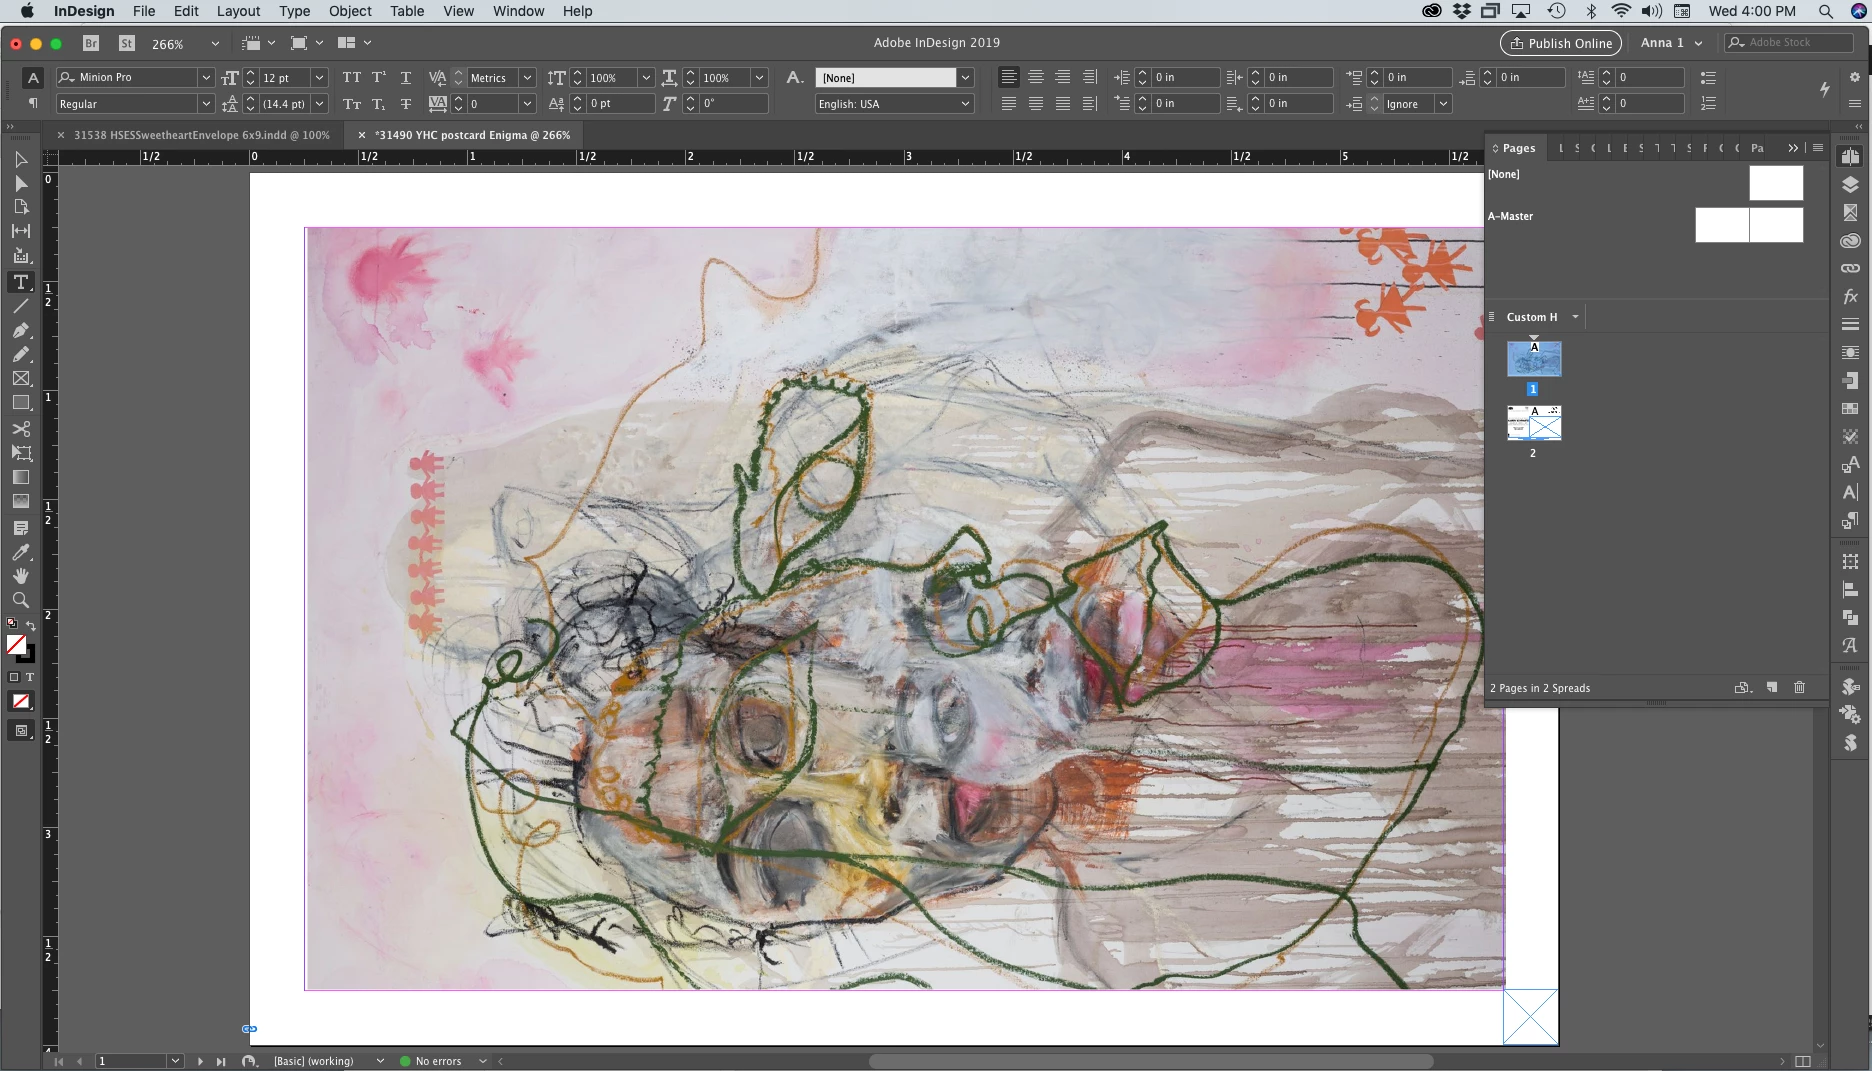This screenshot has height=1071, width=1872.
Task: Select the Eyedropper tool
Action: [x=20, y=552]
